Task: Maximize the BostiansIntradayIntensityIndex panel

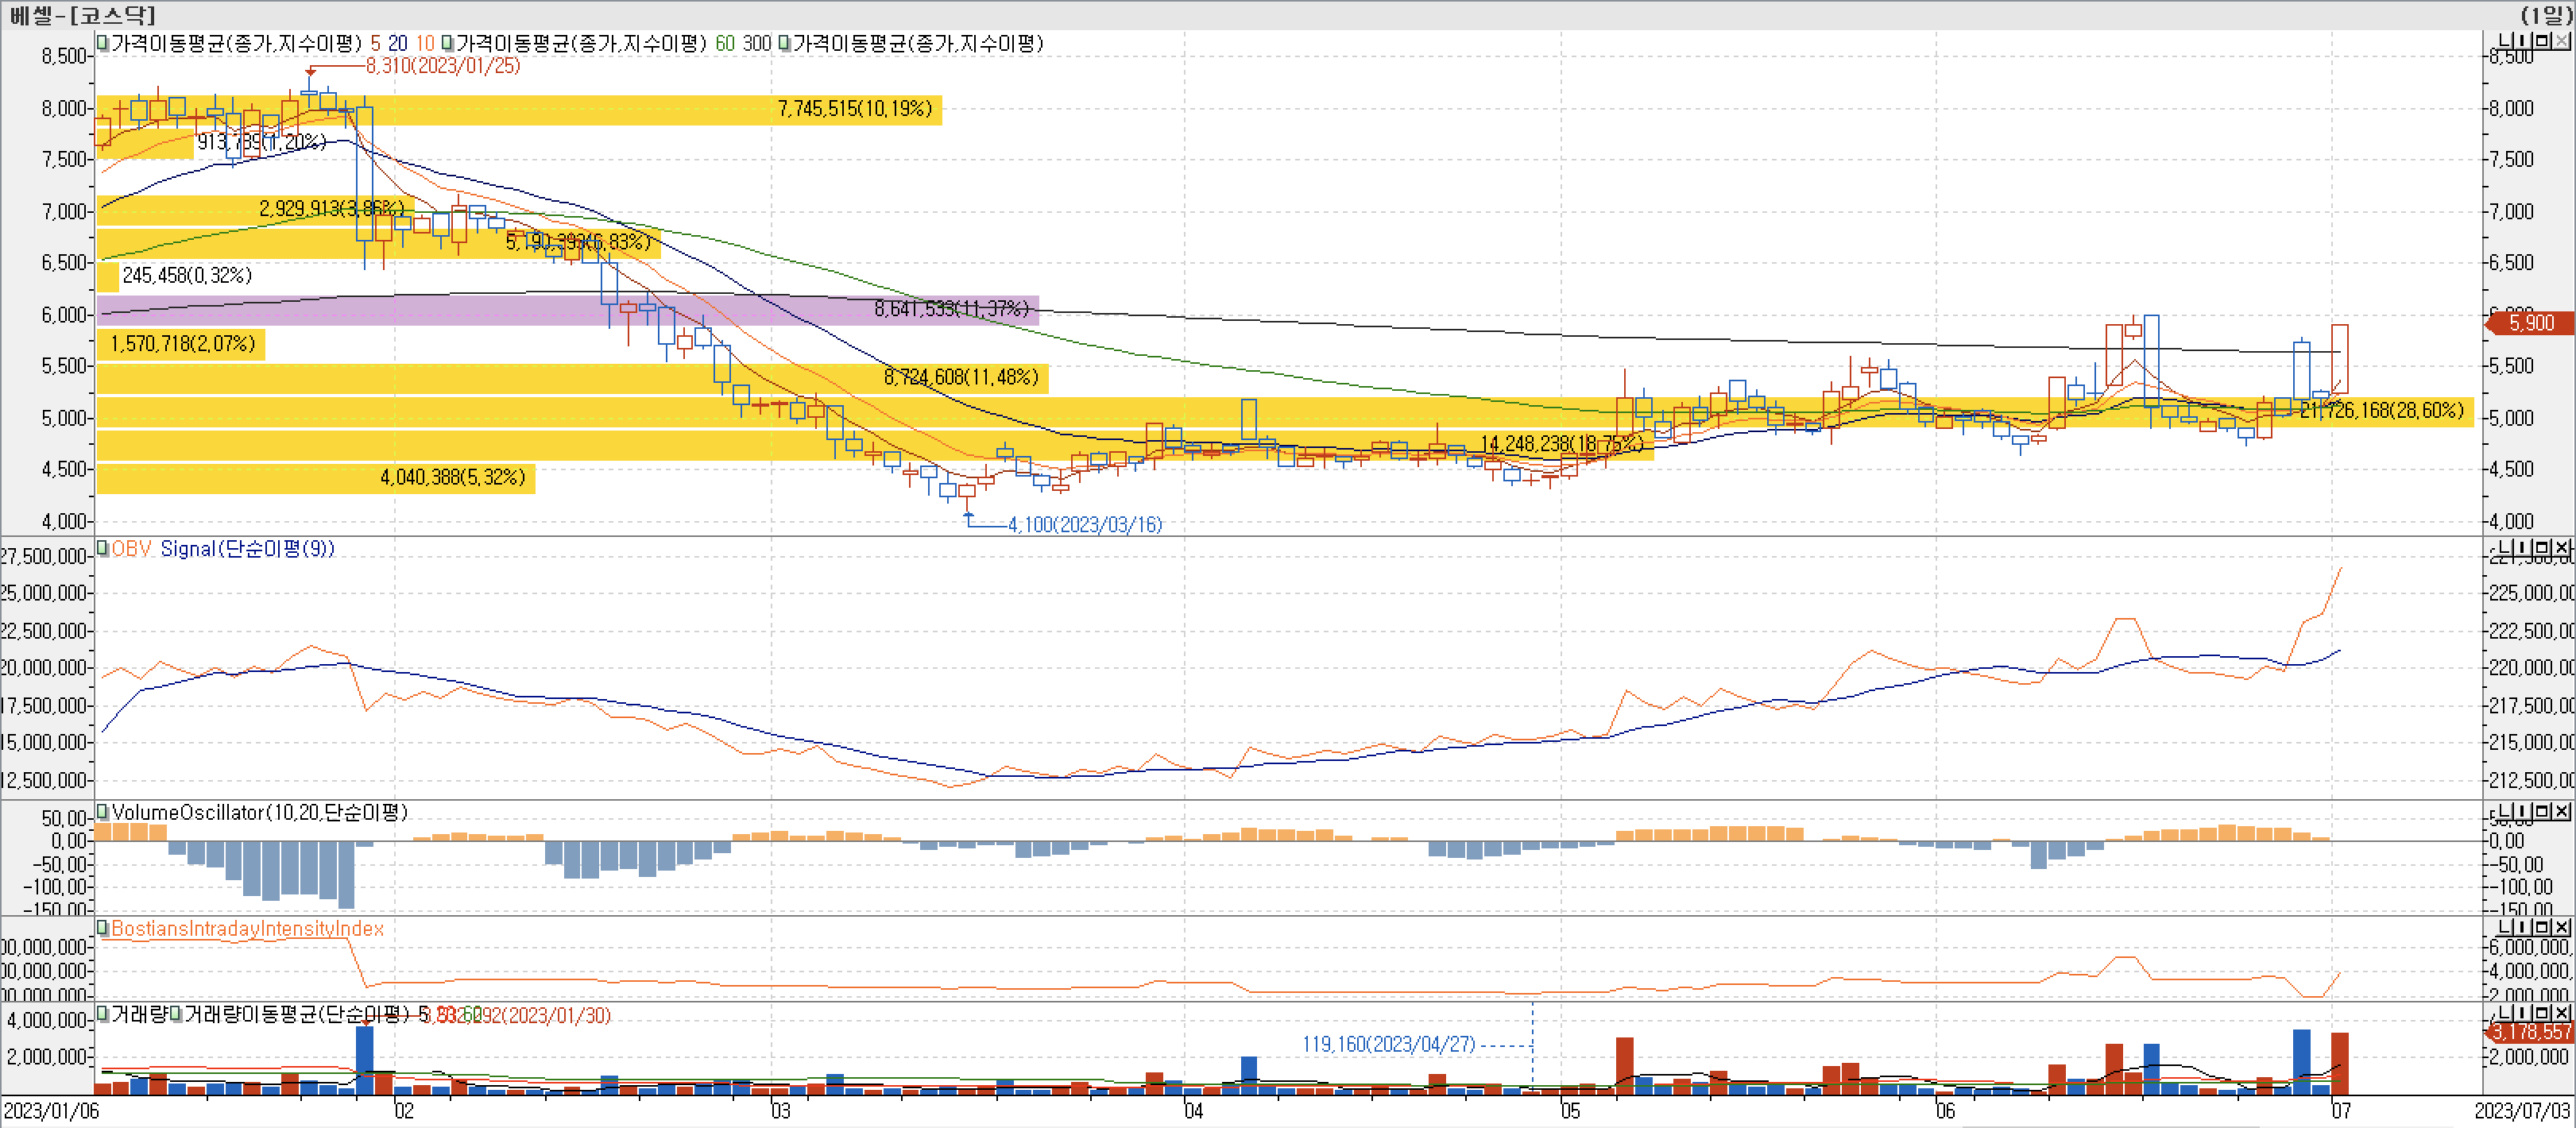Action: pos(2543,928)
